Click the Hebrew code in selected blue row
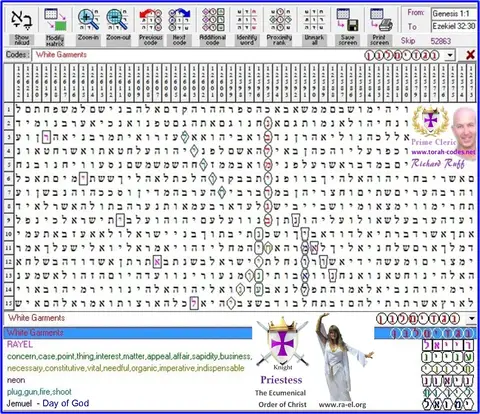 pos(432,333)
